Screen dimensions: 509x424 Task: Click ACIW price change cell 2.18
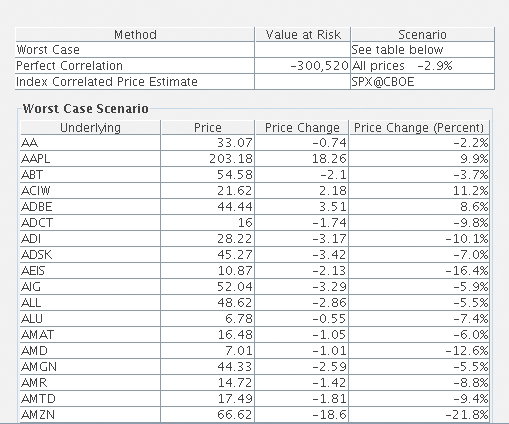tap(302, 191)
